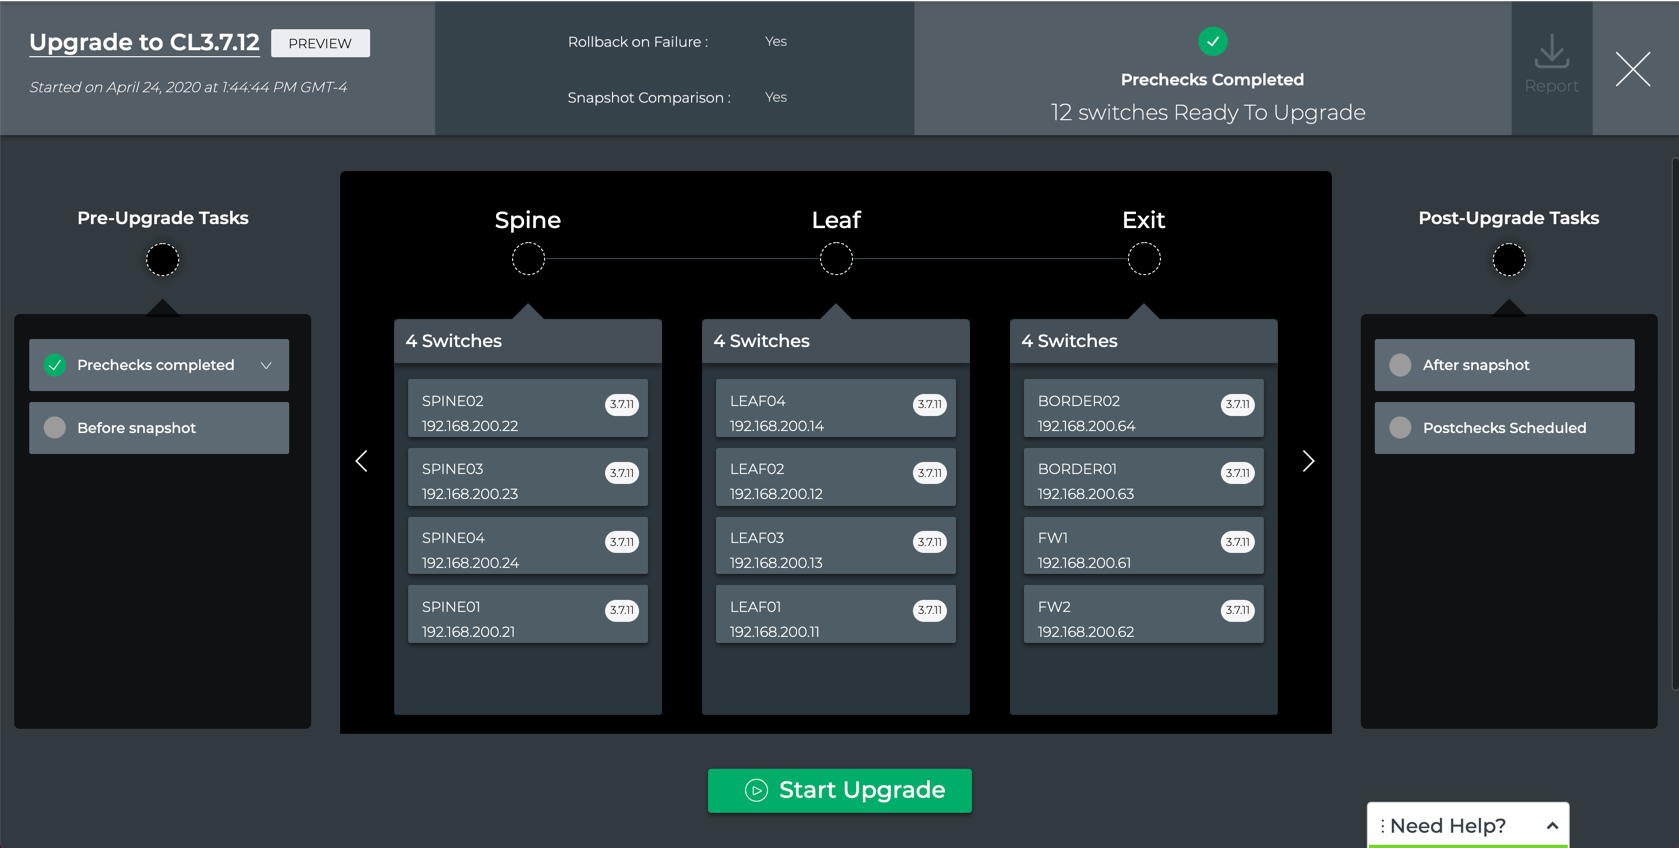Toggle the Postchecks Scheduled status circle
The image size is (1679, 848).
[x=1400, y=428]
